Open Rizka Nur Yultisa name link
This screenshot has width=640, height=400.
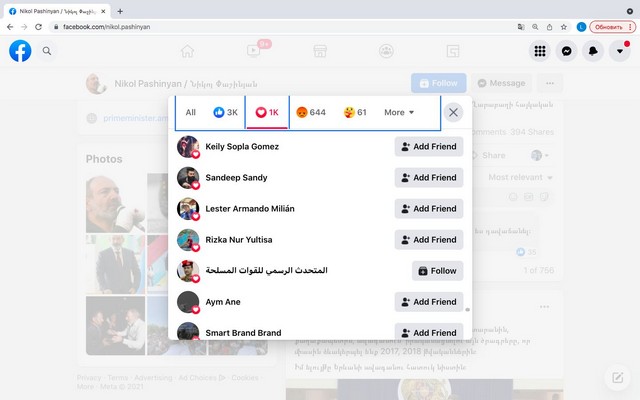(239, 240)
